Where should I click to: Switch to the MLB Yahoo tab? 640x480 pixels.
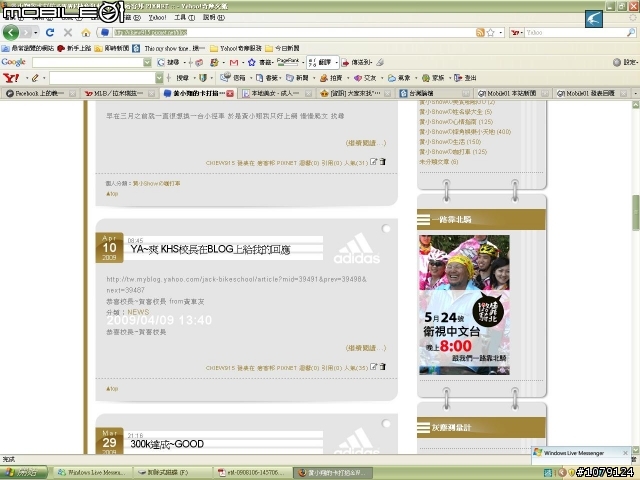[120, 93]
